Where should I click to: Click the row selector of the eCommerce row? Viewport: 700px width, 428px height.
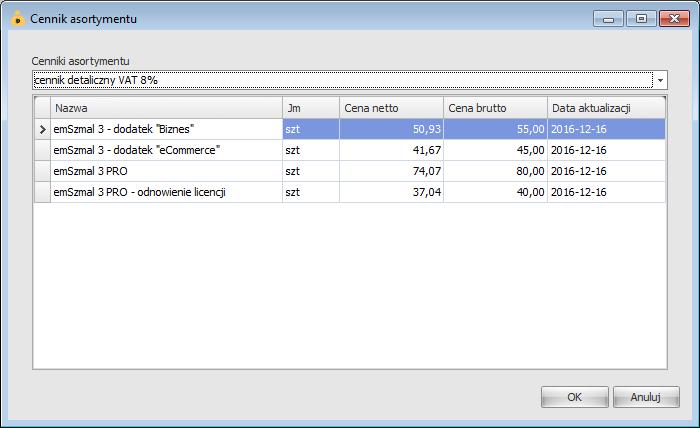coord(42,150)
